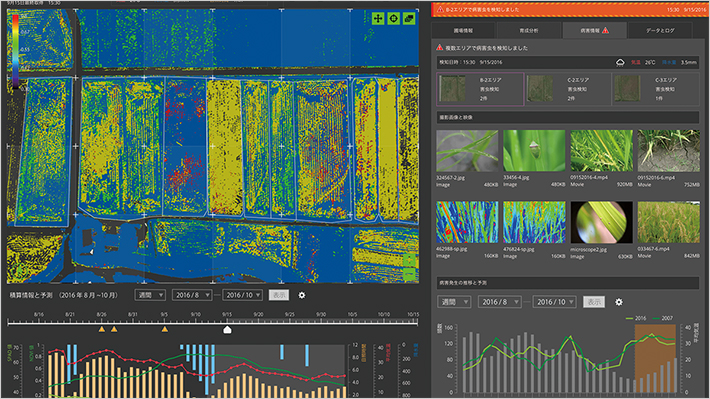Zoom out the map with the minus button
The image size is (710, 399).
(409, 274)
